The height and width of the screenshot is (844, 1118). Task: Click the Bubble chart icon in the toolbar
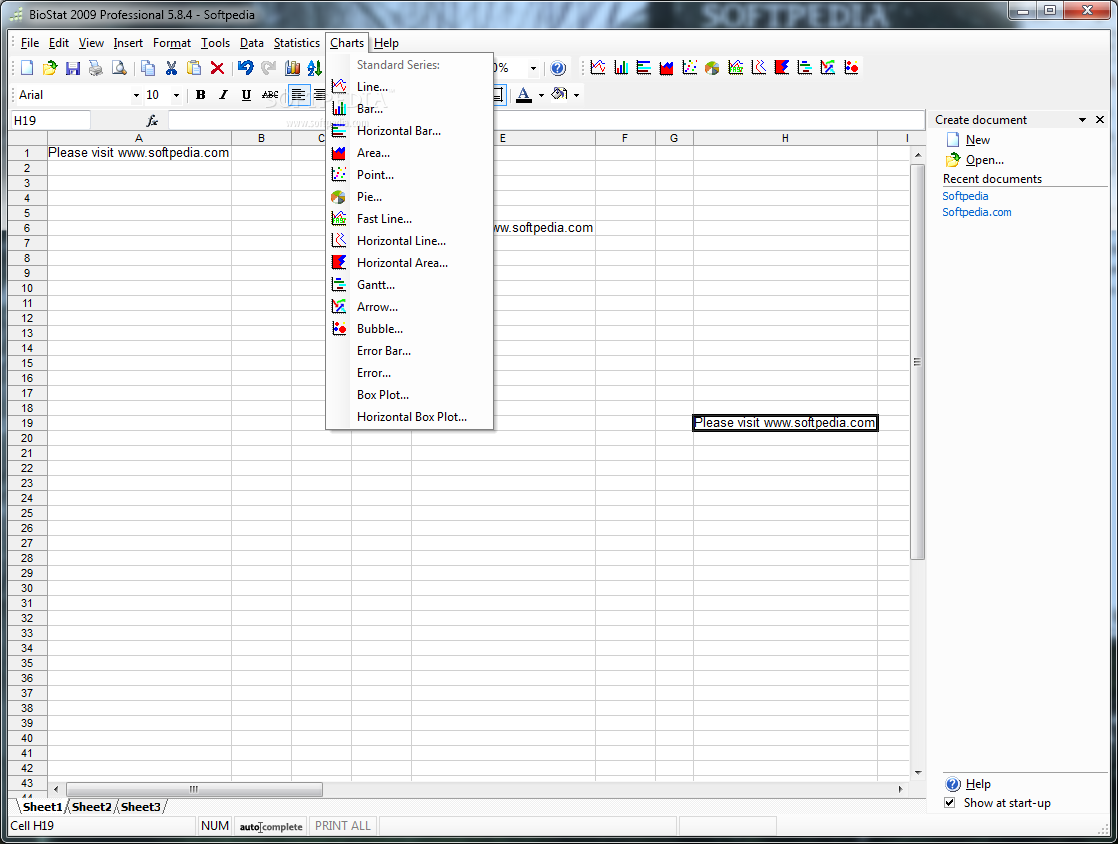click(851, 67)
